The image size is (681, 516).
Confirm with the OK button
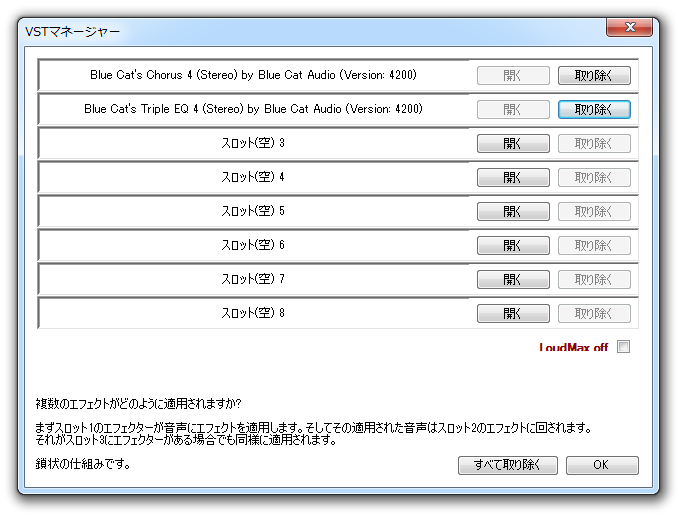point(602,465)
